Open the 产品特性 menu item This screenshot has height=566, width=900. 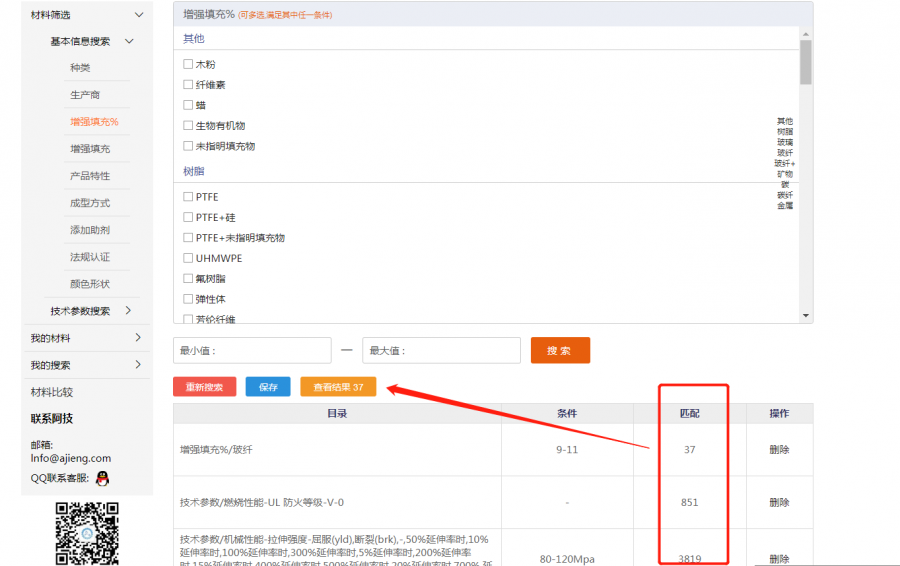[90, 176]
